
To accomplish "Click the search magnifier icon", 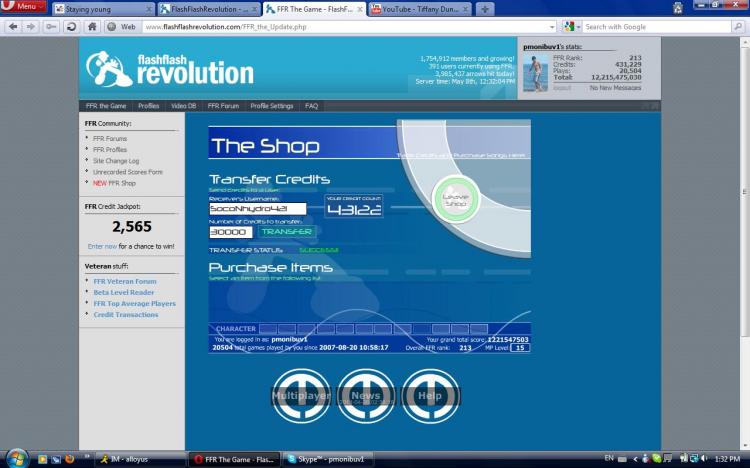I will 738,27.
